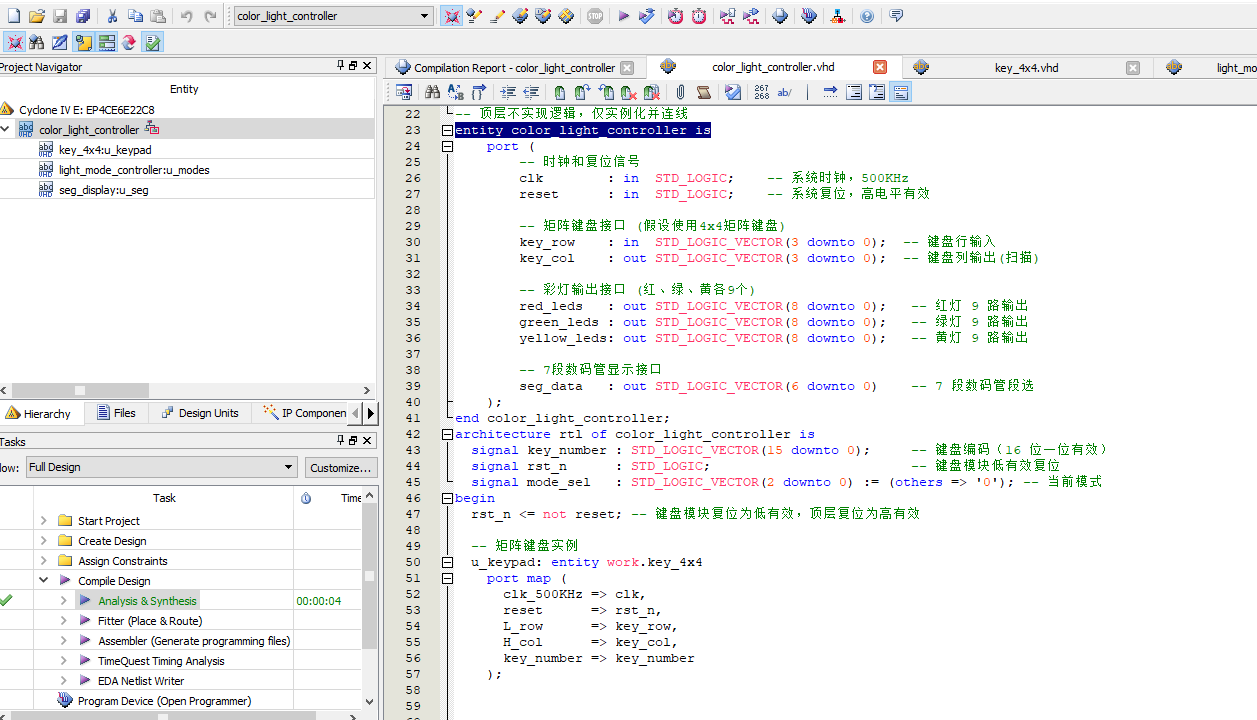This screenshot has height=720, width=1257.
Task: Undo the last edit
Action: [x=187, y=16]
